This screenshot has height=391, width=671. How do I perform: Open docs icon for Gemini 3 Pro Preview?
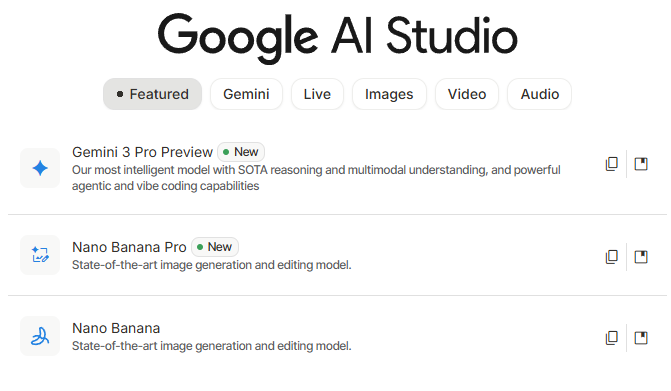(641, 164)
